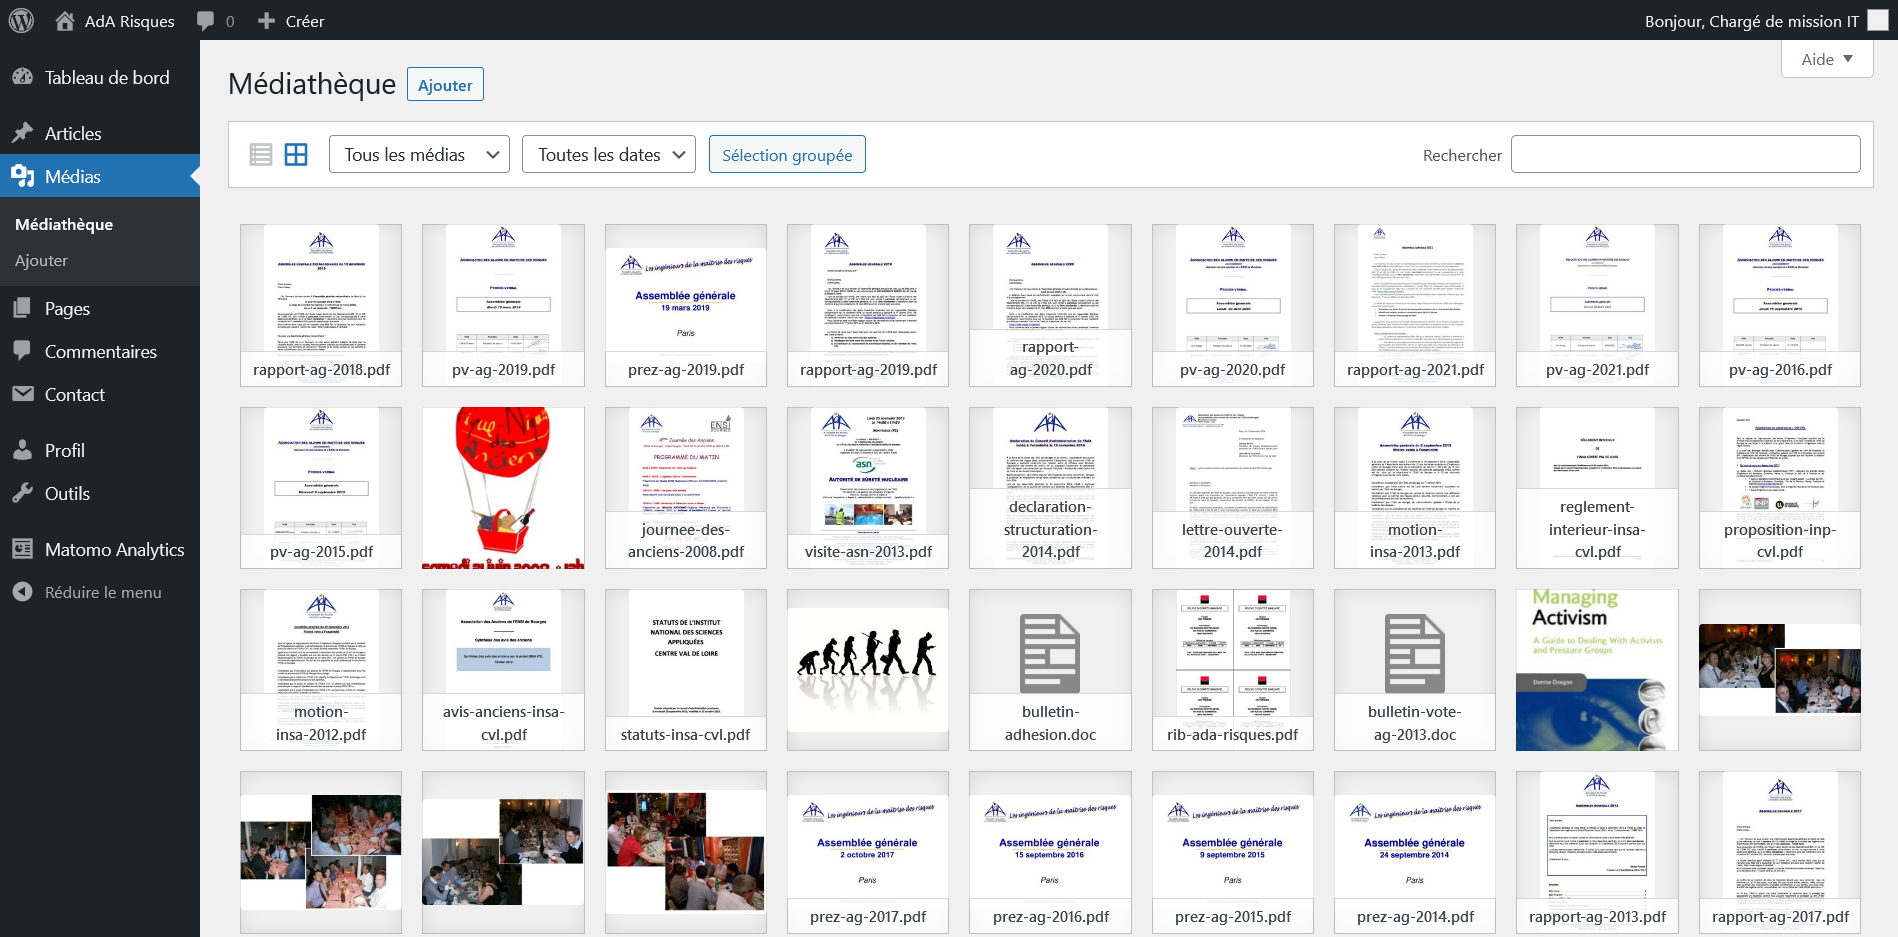Switch to list view icon

pos(261,154)
